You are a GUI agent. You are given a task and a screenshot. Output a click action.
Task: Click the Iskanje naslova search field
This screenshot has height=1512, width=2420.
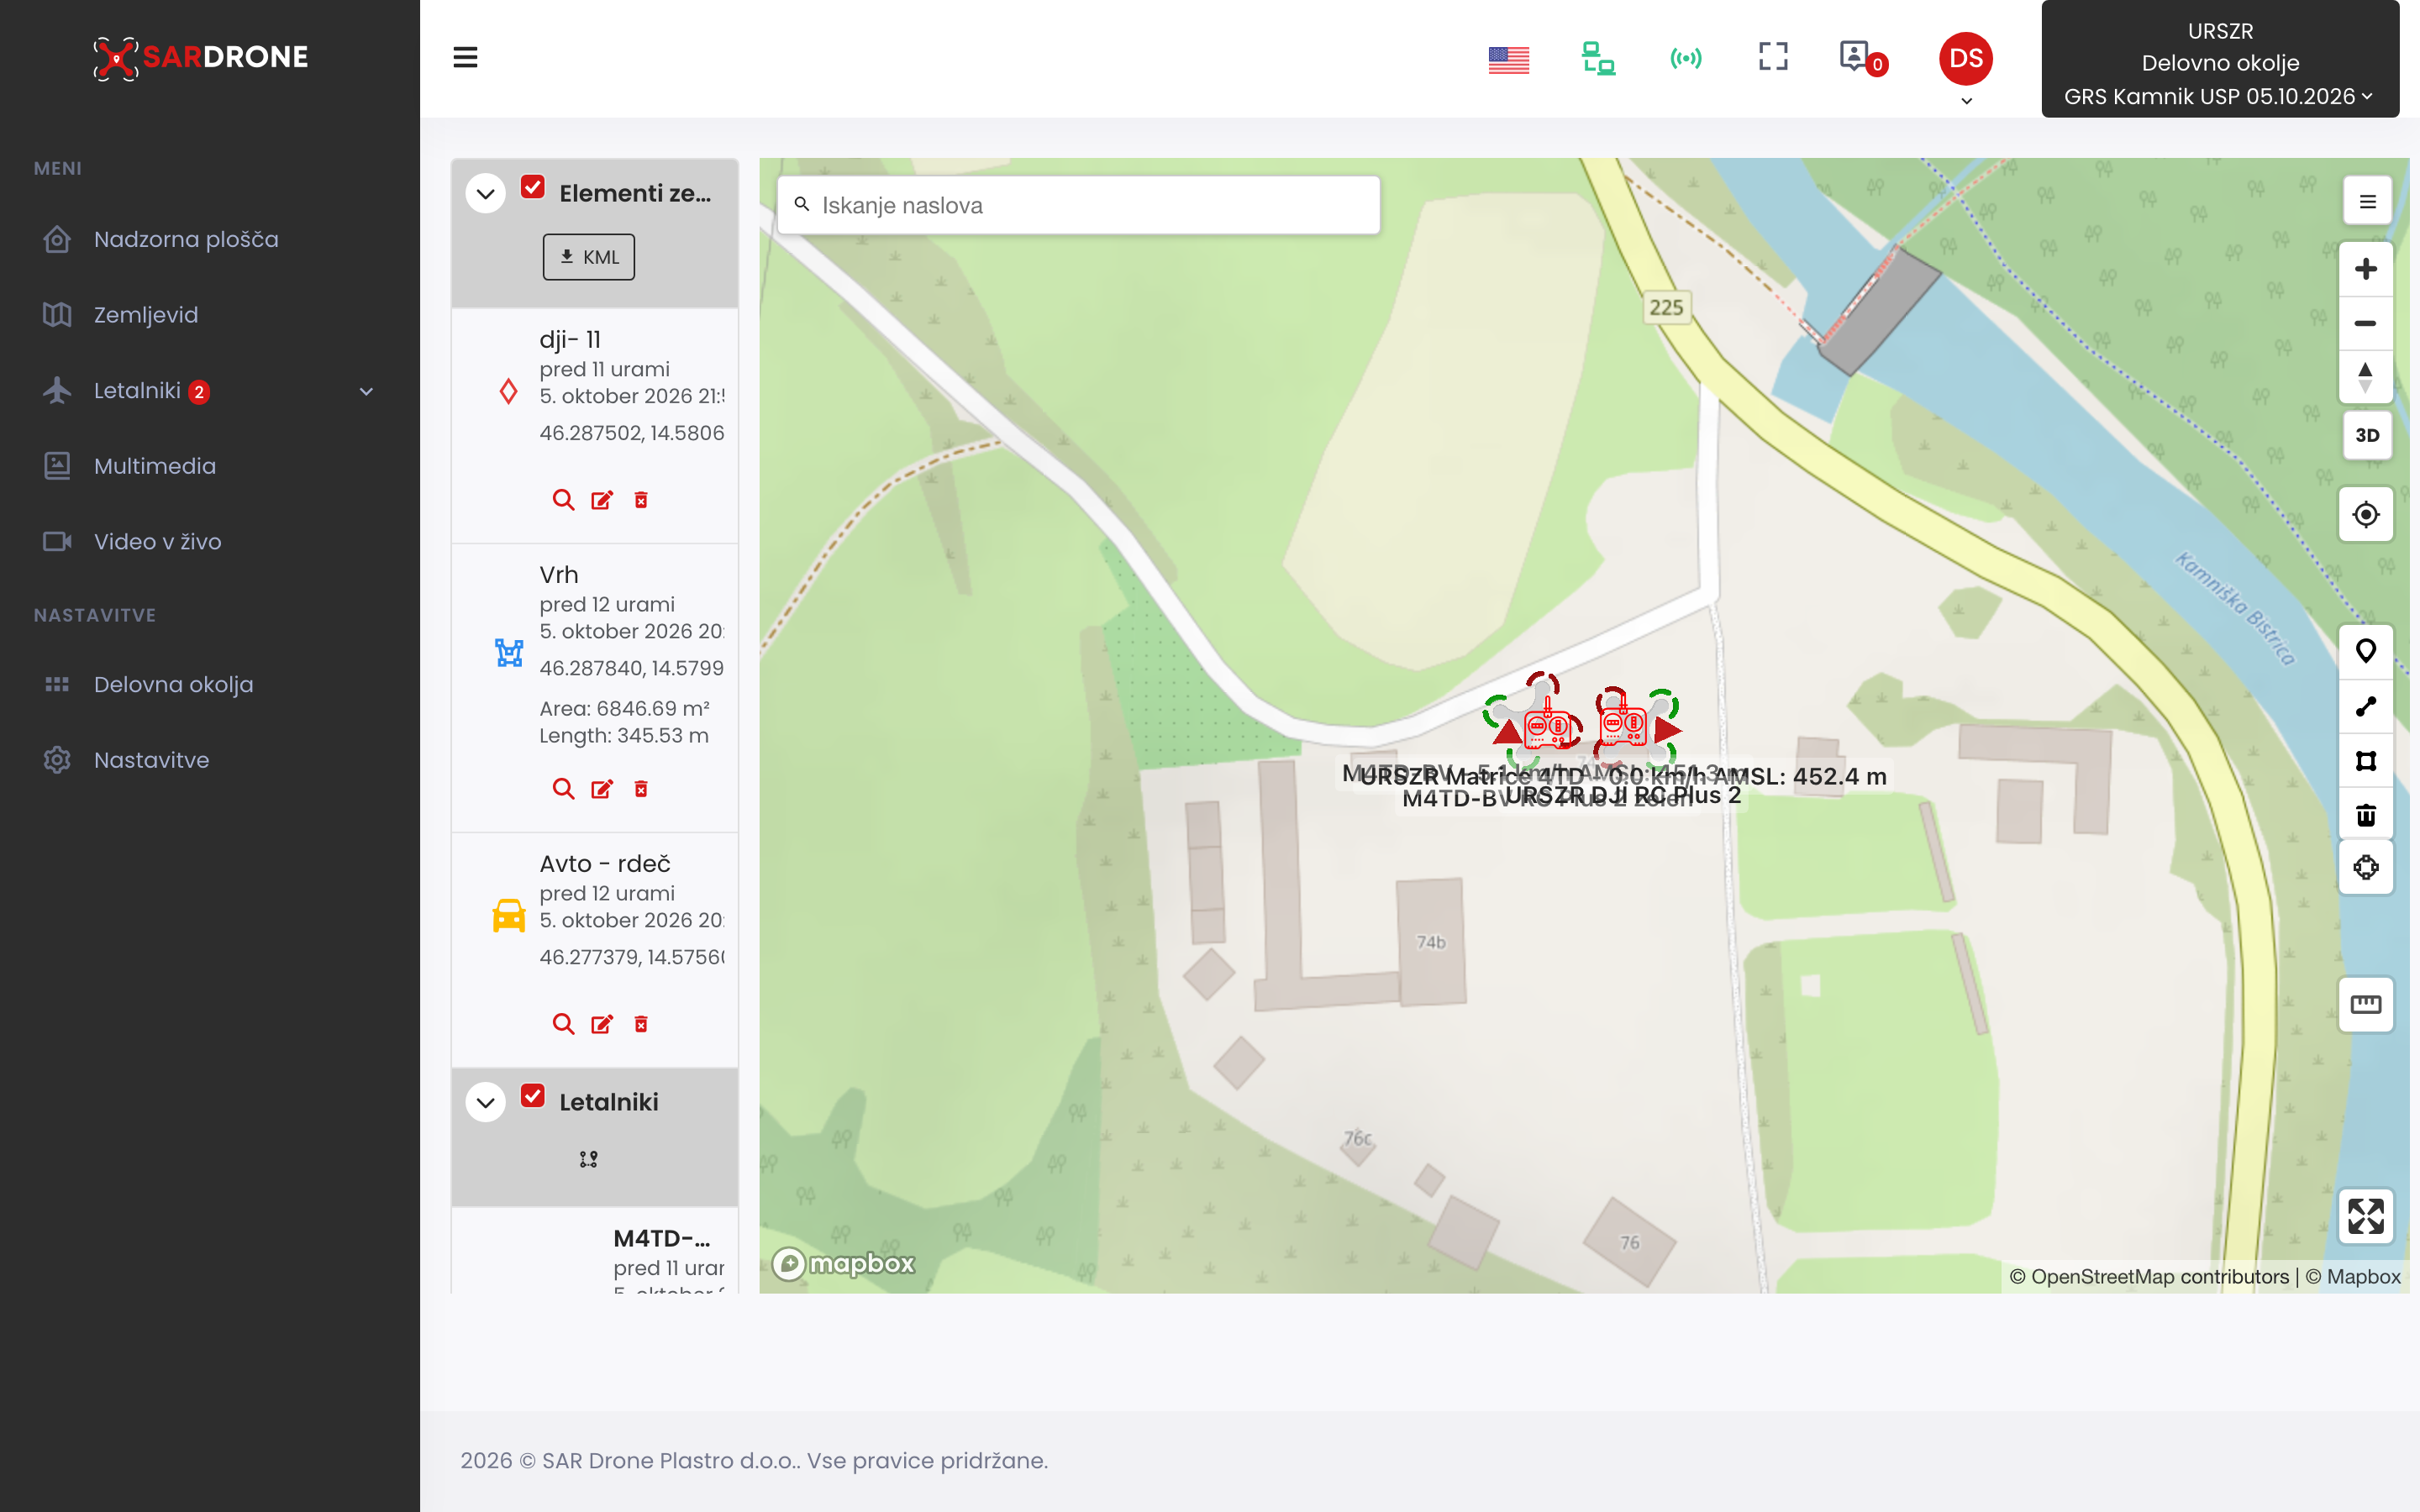click(1078, 205)
